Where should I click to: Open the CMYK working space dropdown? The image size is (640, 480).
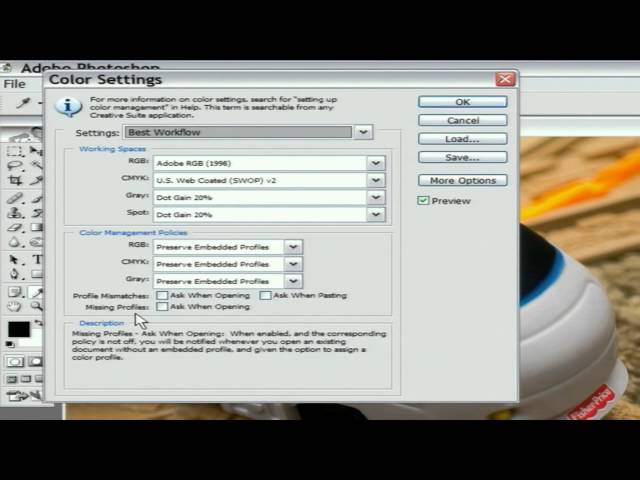click(x=376, y=180)
